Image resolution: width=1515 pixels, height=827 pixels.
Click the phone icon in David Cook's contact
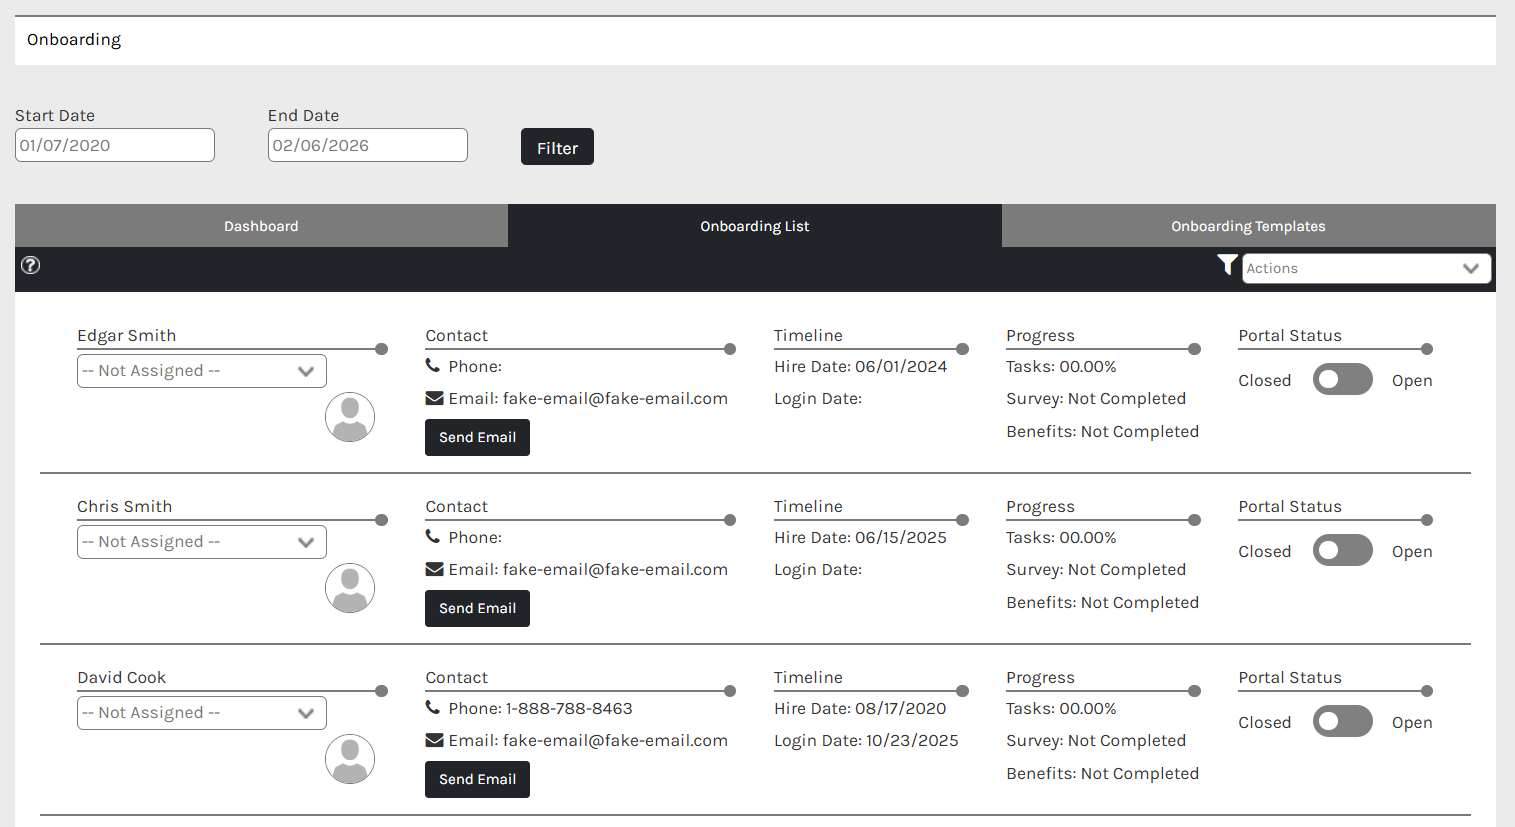click(433, 708)
